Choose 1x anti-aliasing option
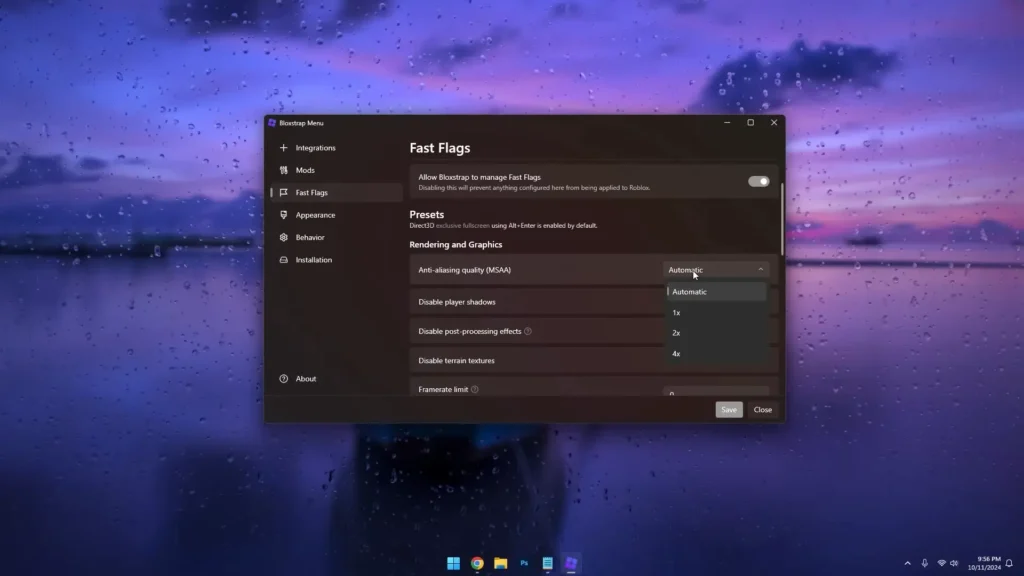Viewport: 1024px width, 576px height. click(x=716, y=313)
